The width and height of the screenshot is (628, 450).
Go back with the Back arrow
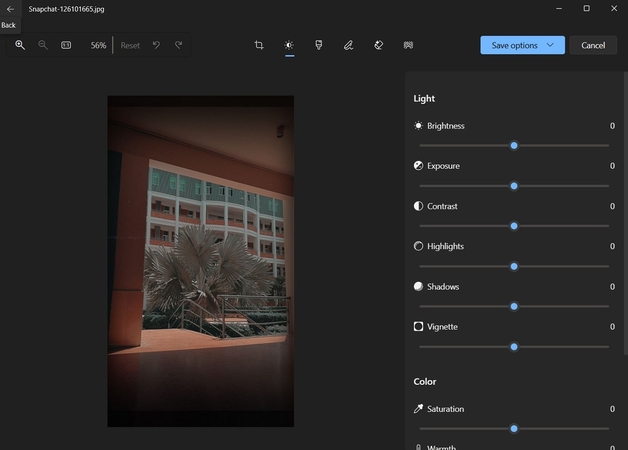click(x=10, y=9)
